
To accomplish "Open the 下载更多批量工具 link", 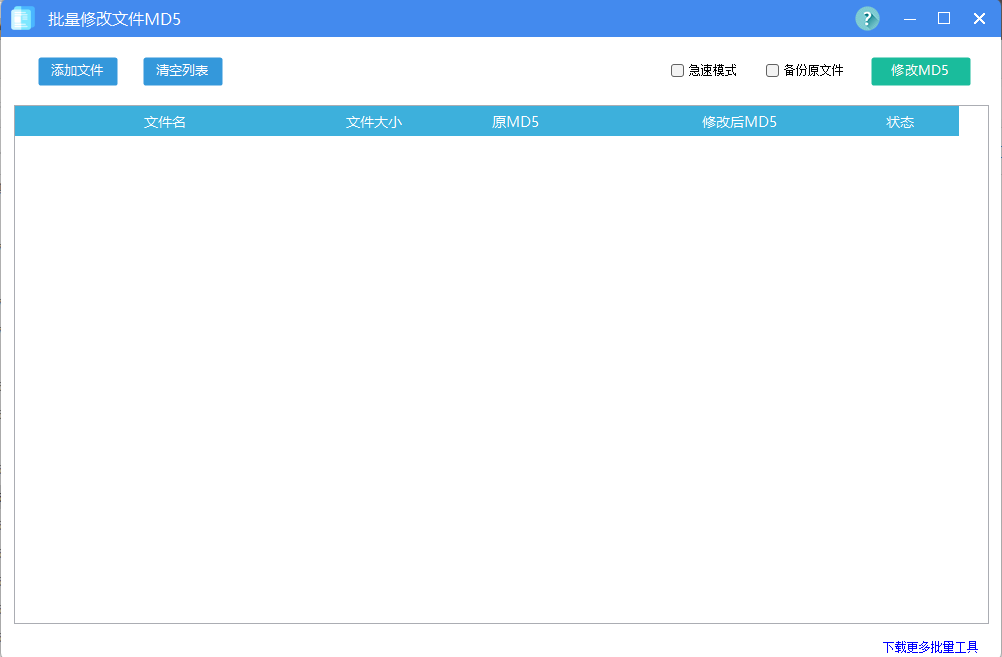I will point(930,647).
